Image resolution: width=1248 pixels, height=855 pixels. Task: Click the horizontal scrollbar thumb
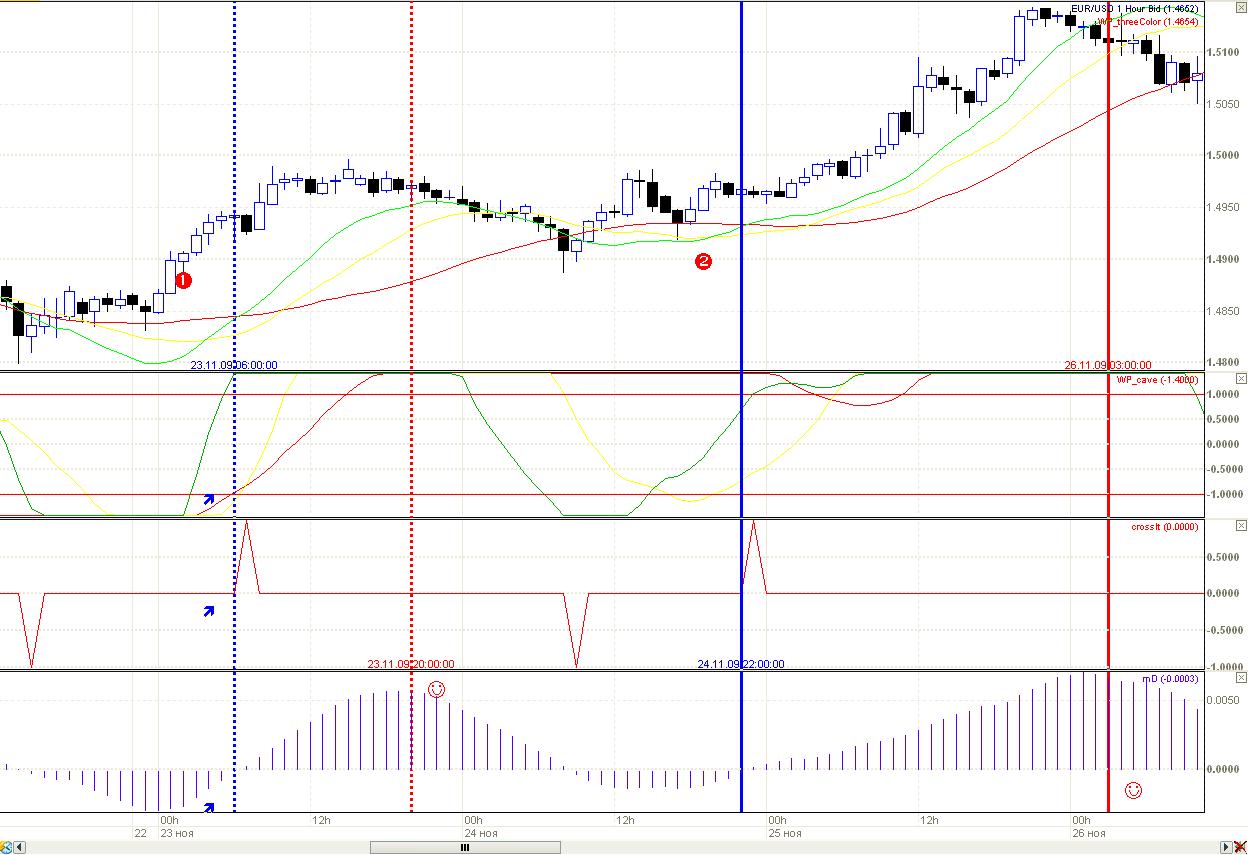click(465, 847)
